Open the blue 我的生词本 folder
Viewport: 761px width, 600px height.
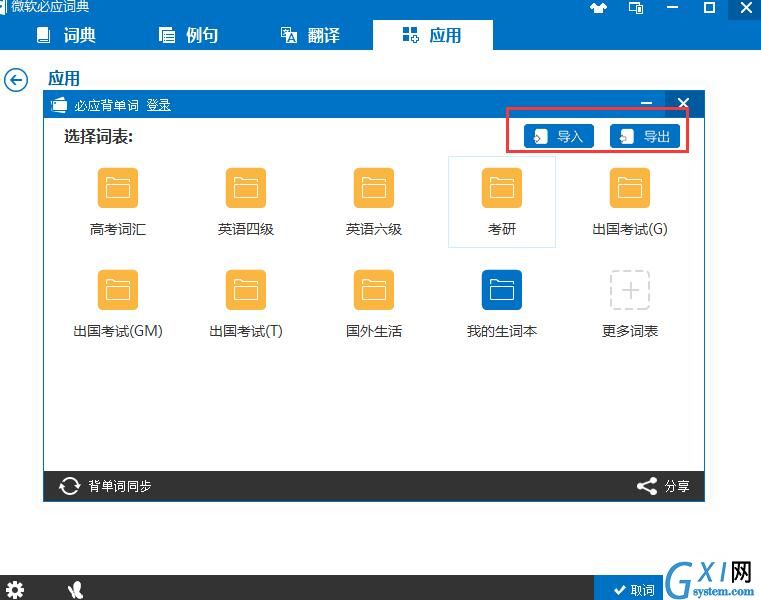502,290
